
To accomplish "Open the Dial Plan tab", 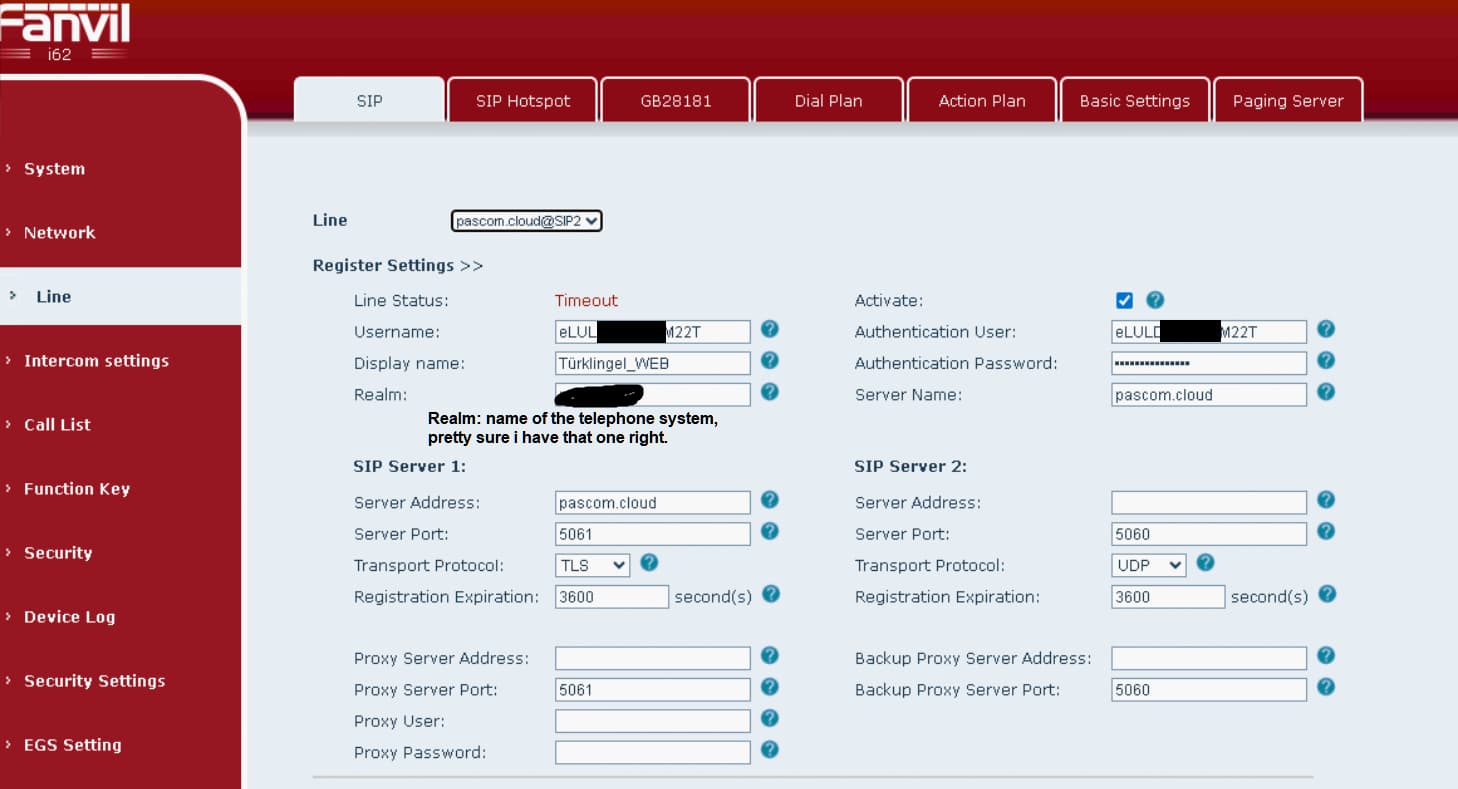I will 828,101.
